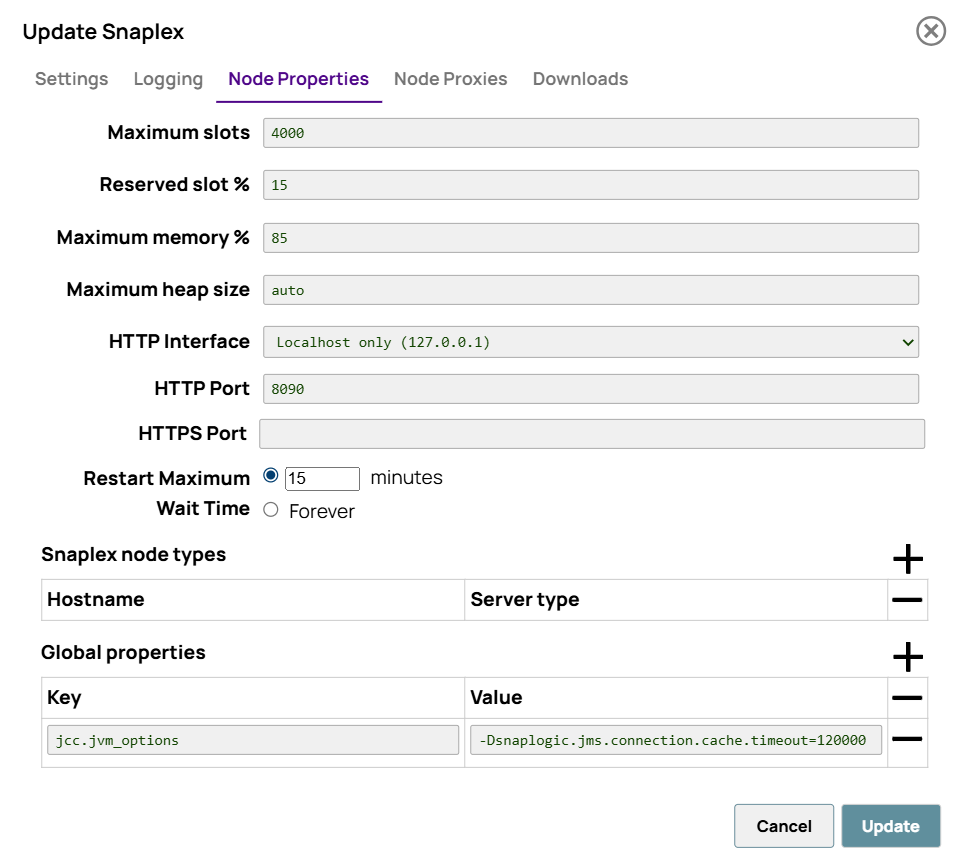Viewport: 968px width, 866px height.
Task: Click the Maximum slots field
Action: click(590, 133)
